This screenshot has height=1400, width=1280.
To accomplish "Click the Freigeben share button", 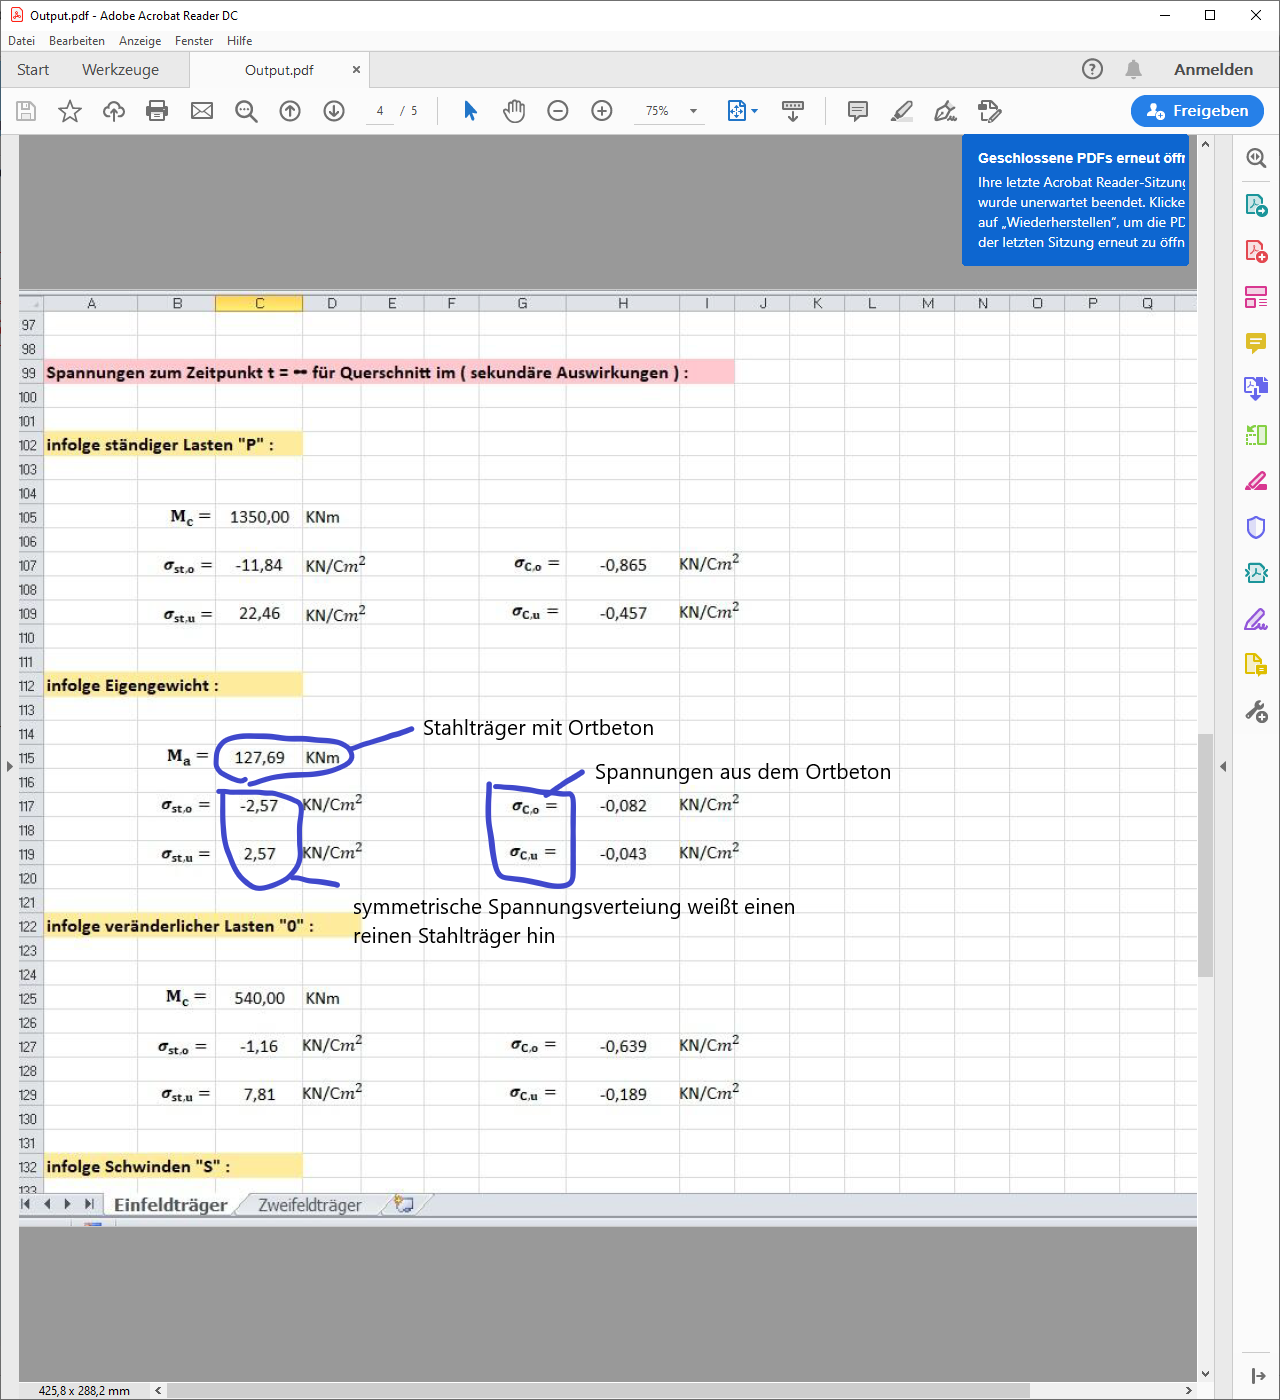I will [1197, 111].
